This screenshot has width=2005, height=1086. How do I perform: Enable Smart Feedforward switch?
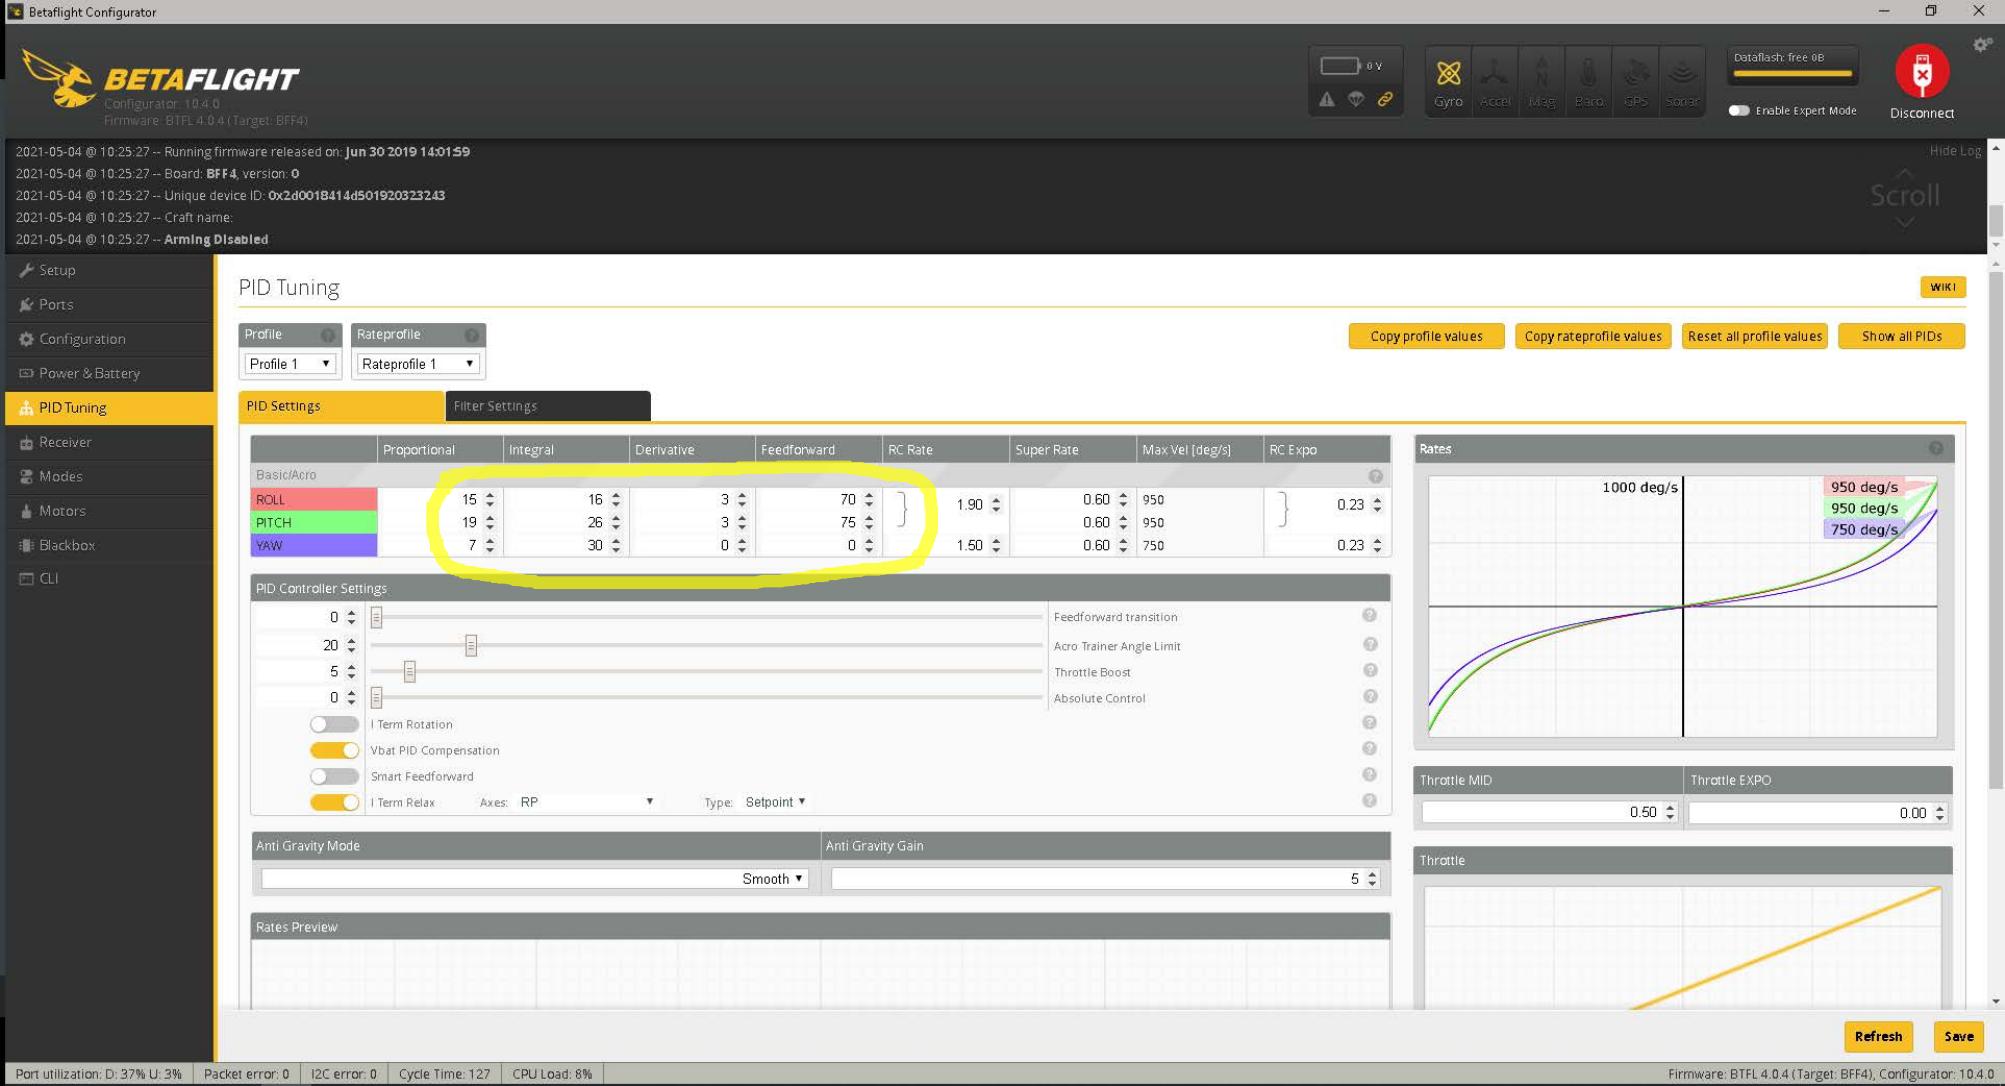pos(334,776)
